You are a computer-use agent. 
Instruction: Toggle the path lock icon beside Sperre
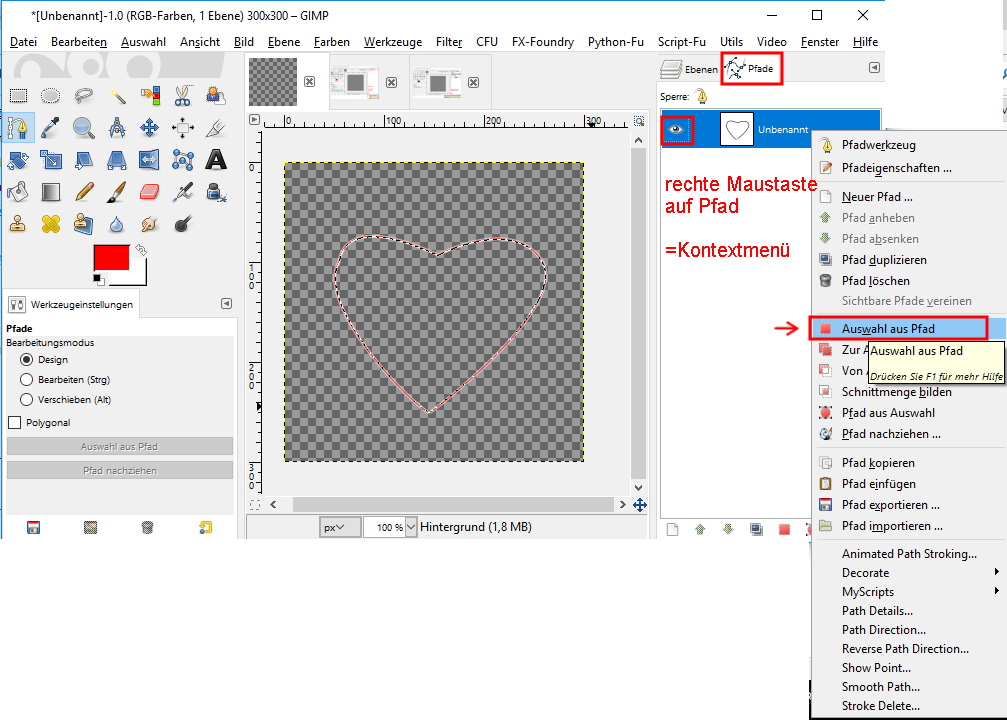702,96
